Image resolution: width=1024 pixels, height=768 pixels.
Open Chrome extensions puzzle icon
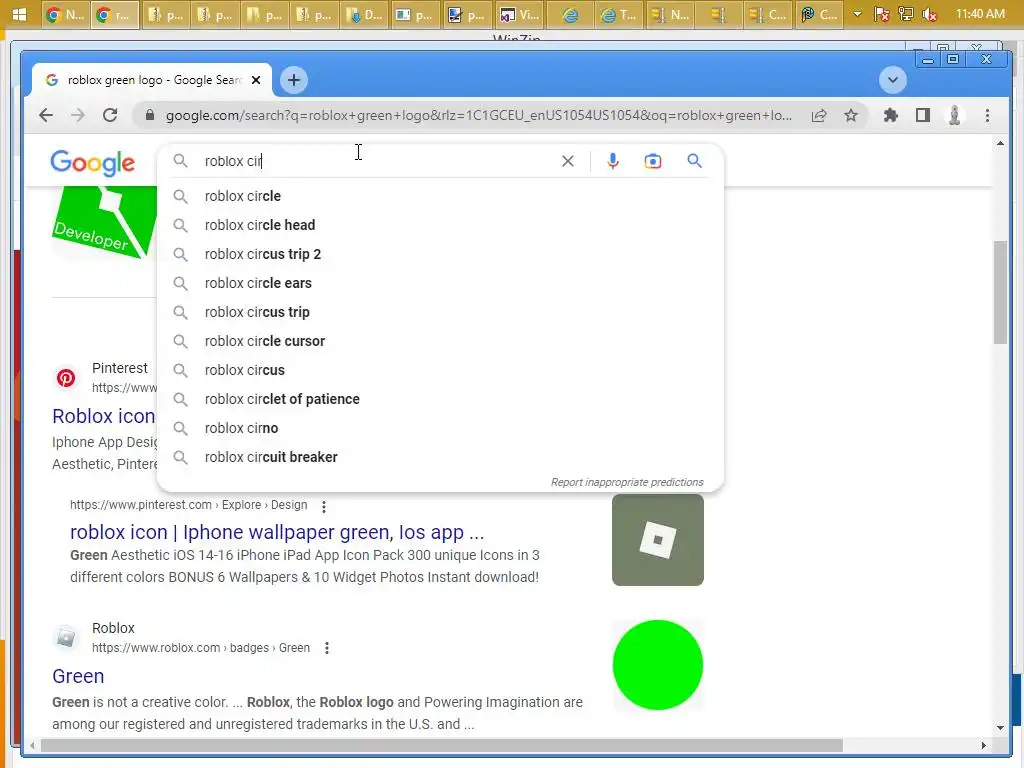(x=890, y=116)
